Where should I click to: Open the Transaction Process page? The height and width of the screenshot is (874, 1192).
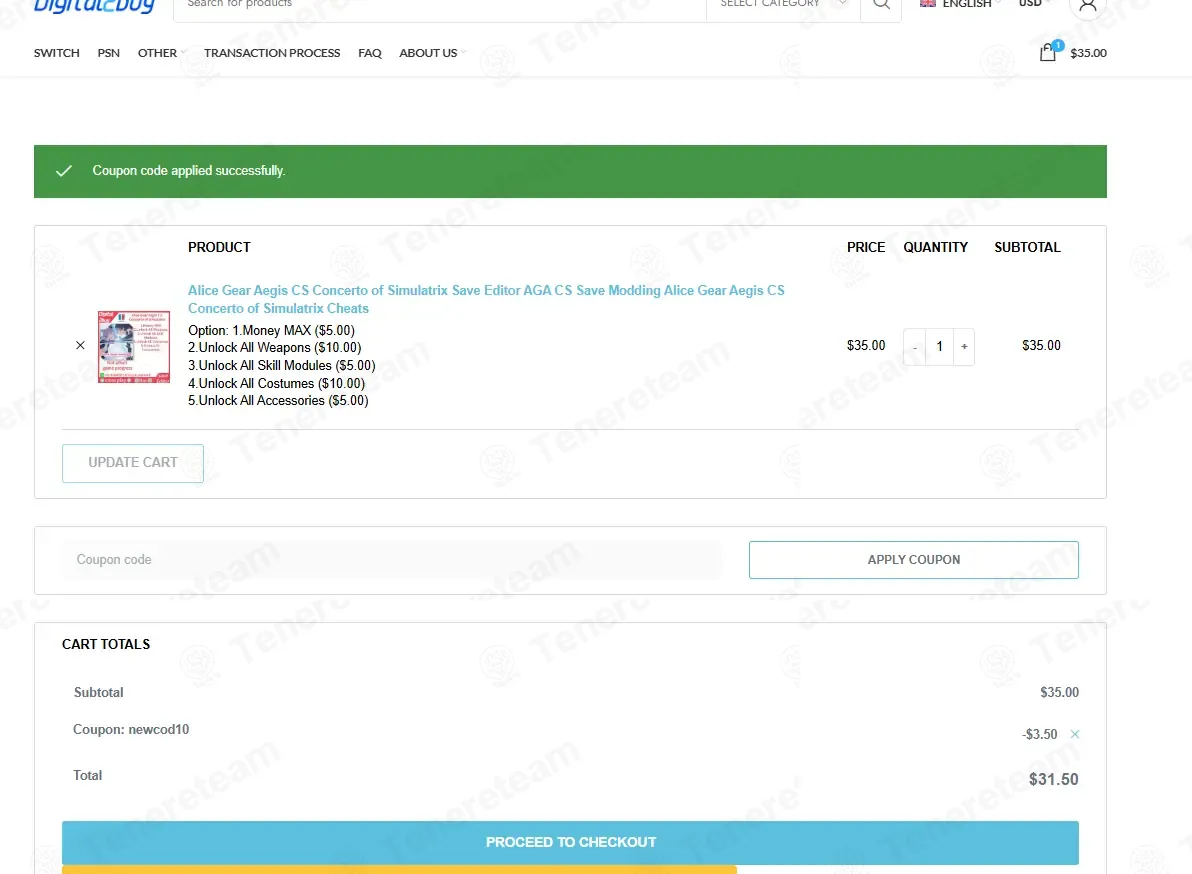point(271,52)
